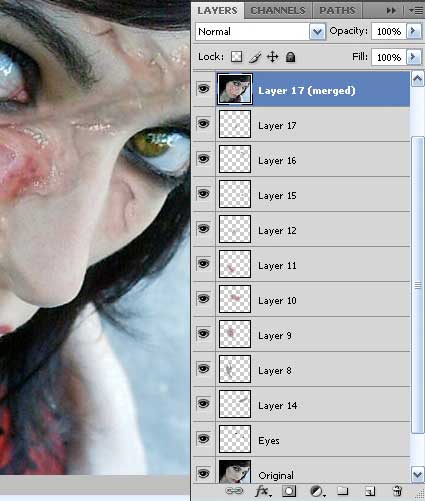425x501 pixels.
Task: Create a new layer group
Action: [342, 491]
